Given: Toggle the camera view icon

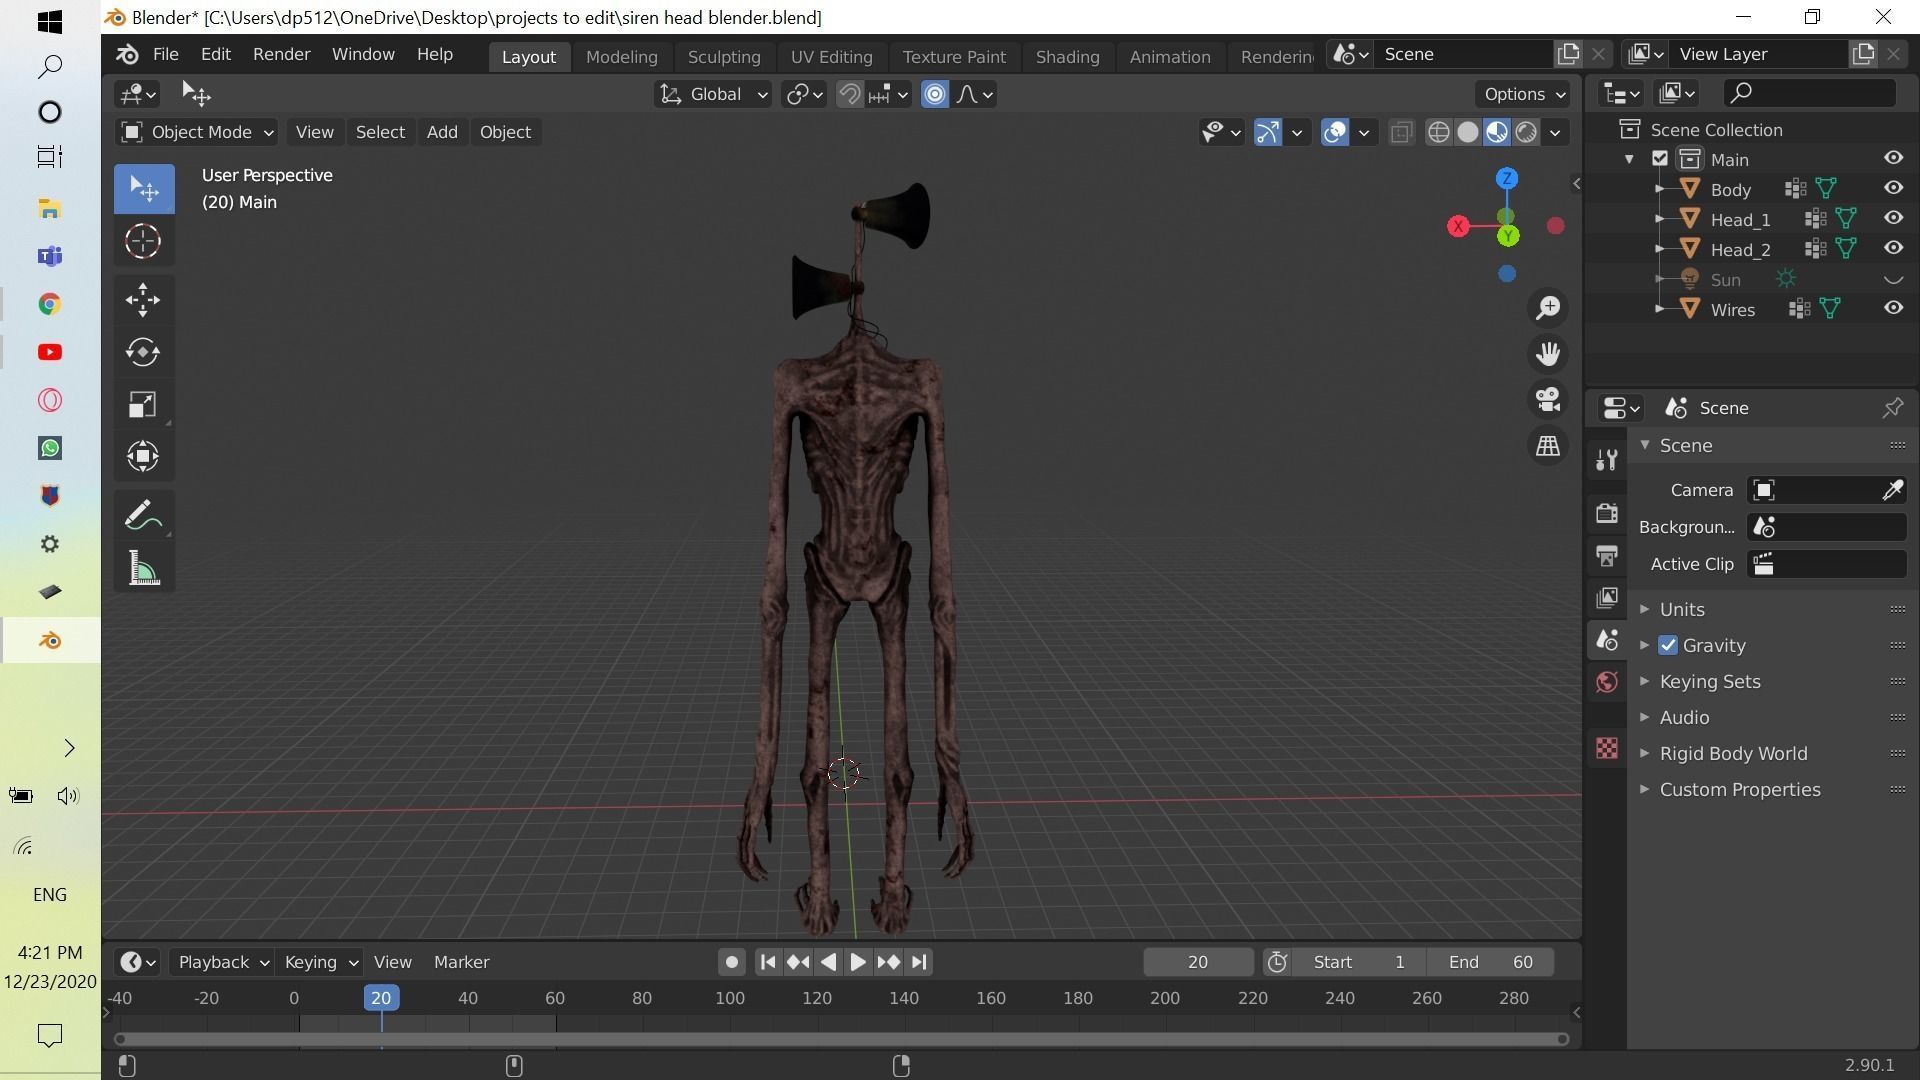Looking at the screenshot, I should pos(1548,399).
